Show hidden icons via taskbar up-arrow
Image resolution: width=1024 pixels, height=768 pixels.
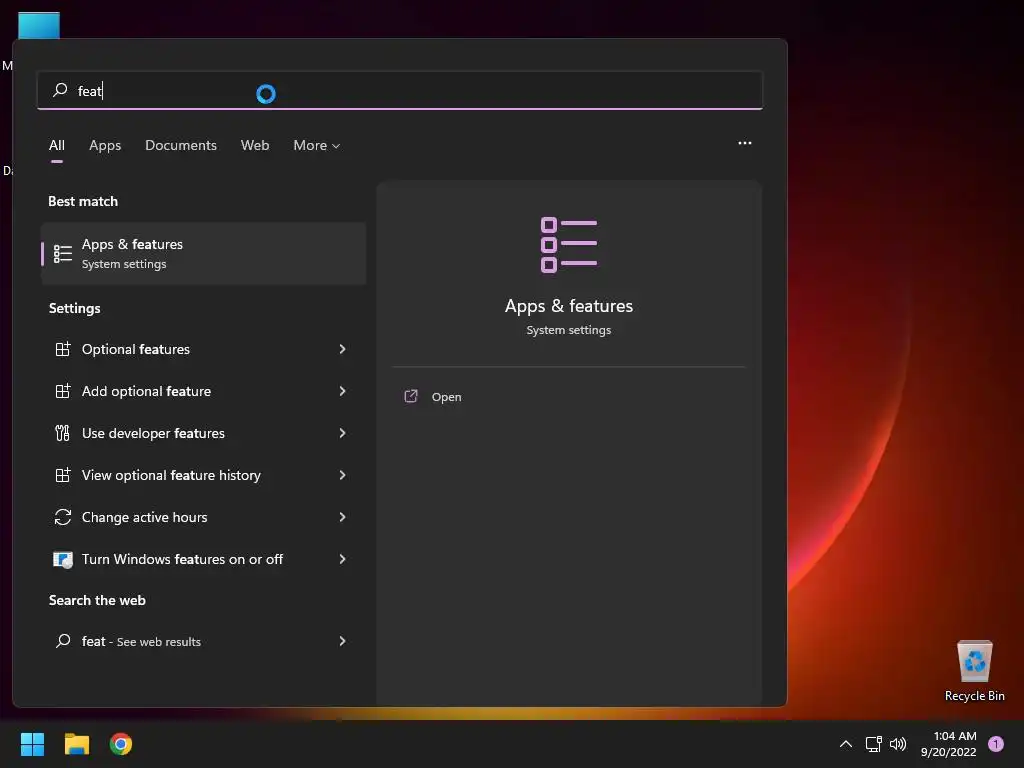pos(846,744)
